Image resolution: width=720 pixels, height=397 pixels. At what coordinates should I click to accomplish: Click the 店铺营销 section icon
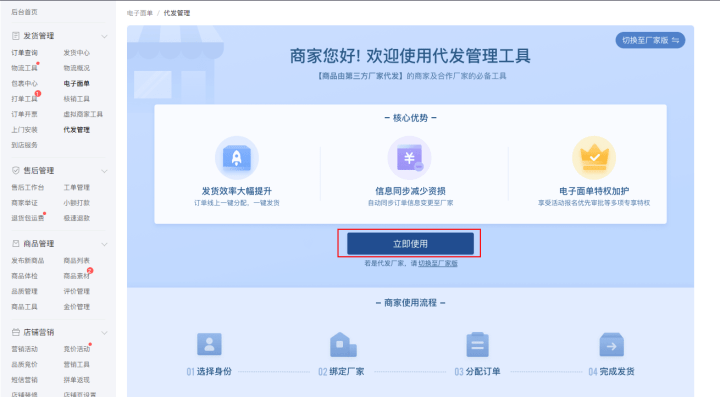[x=16, y=332]
